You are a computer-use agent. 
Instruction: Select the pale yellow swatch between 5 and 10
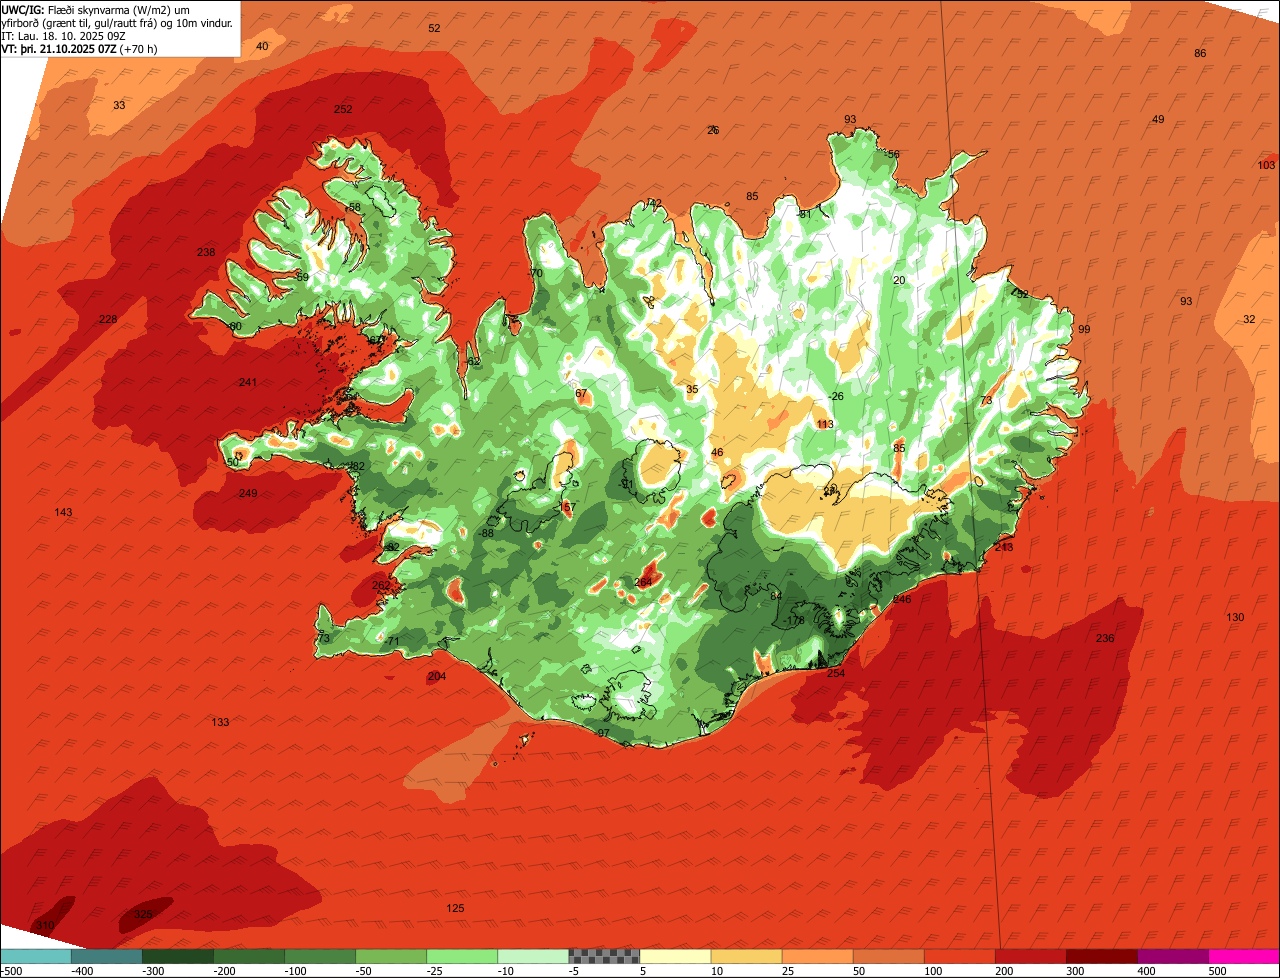pos(674,956)
